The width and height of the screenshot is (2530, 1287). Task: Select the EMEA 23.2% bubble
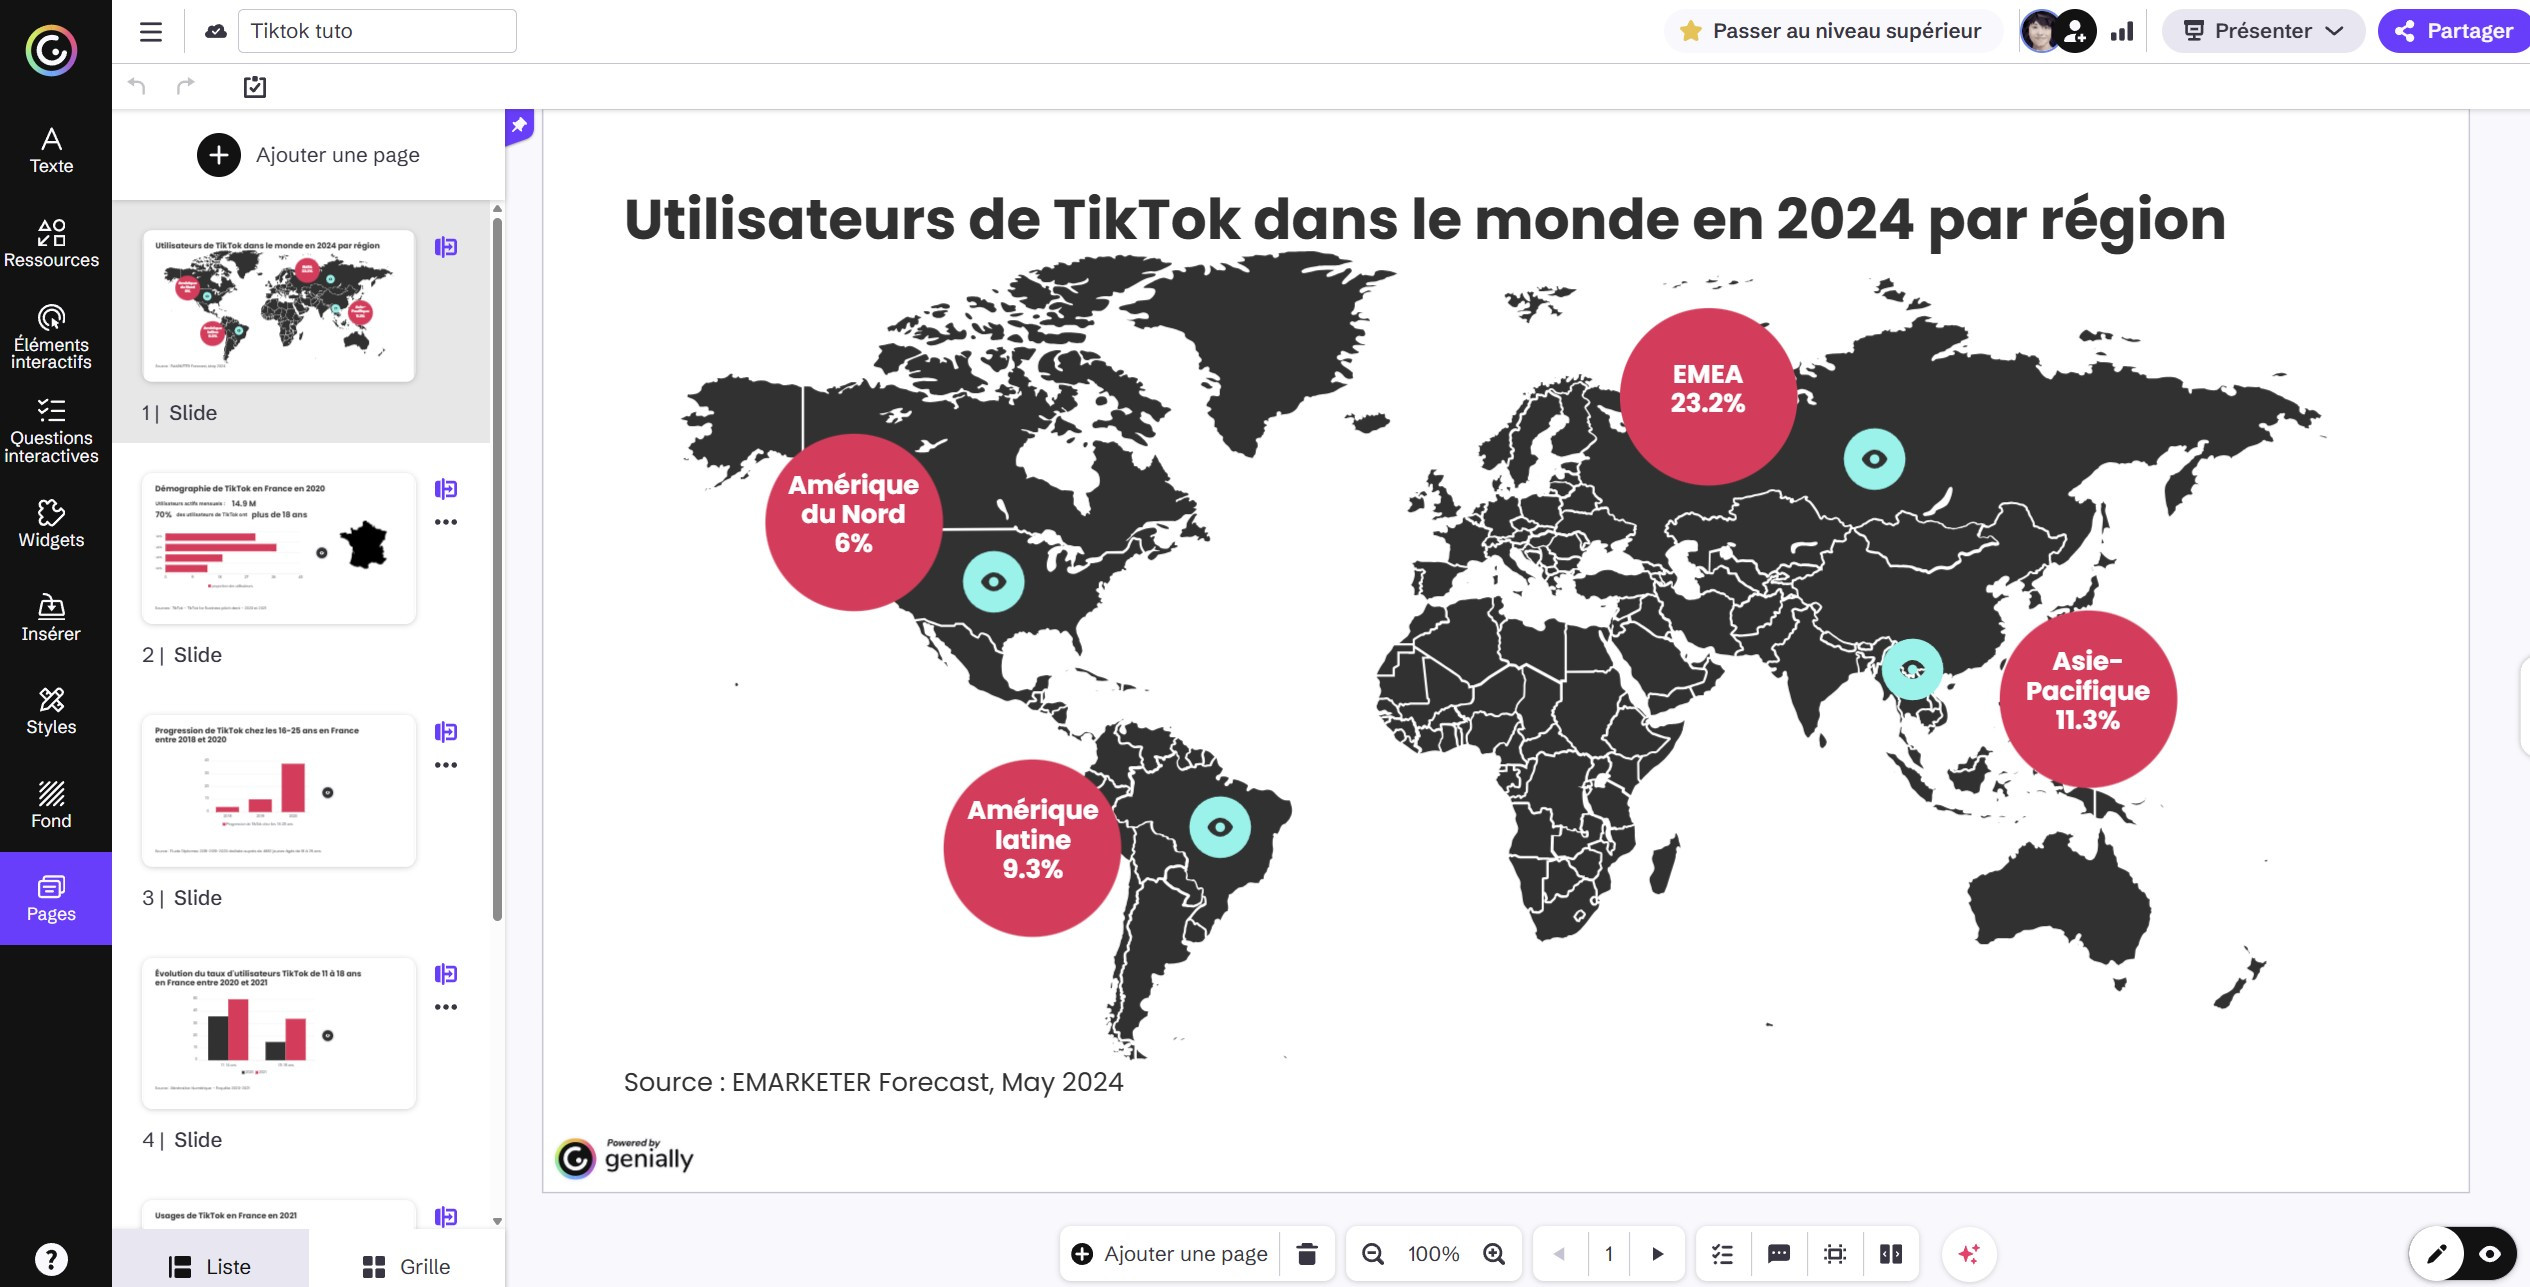coord(1707,396)
